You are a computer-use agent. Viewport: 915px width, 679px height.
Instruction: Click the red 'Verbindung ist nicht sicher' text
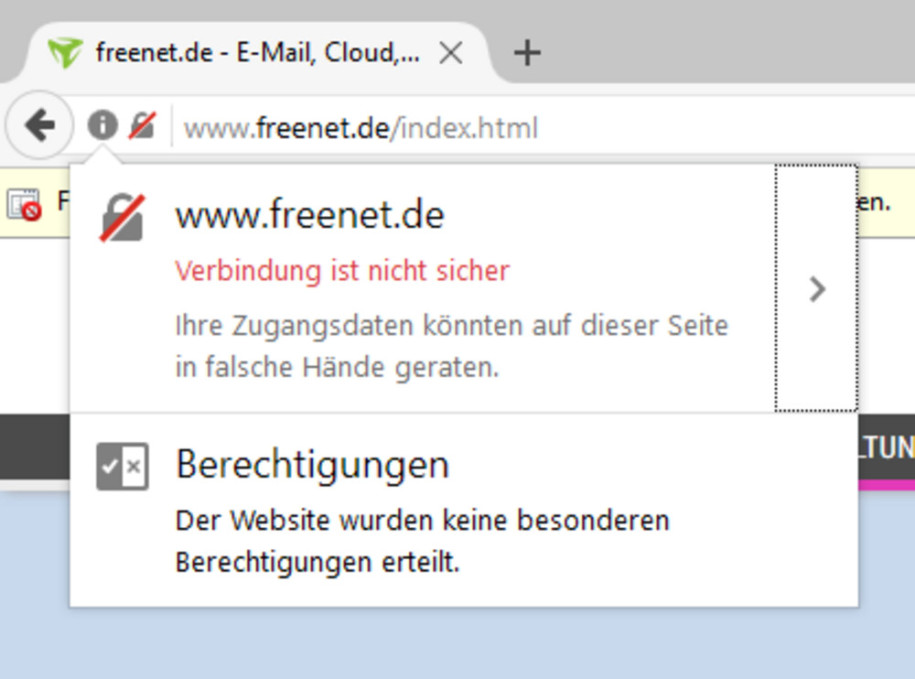342,271
